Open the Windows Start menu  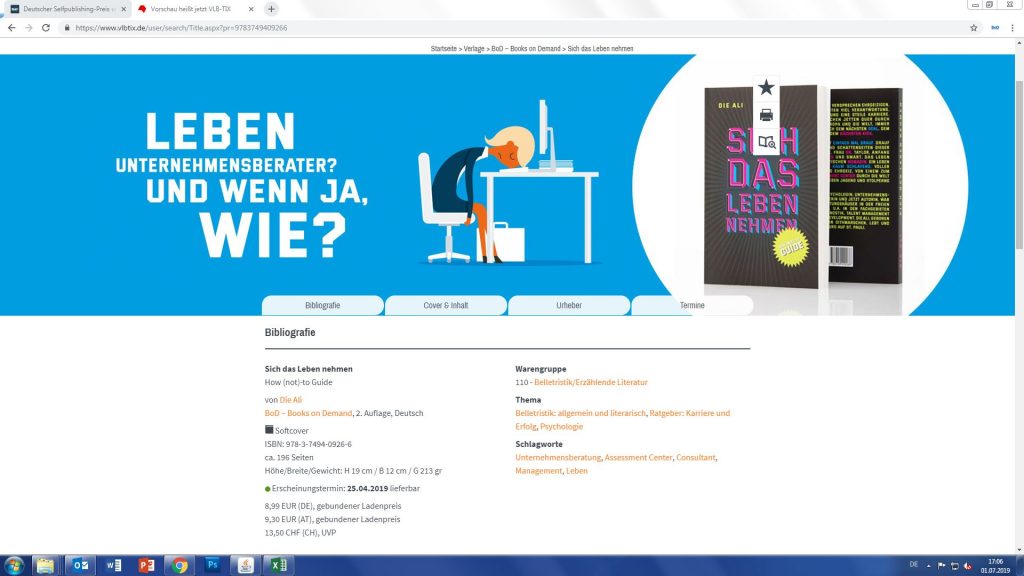click(x=14, y=566)
